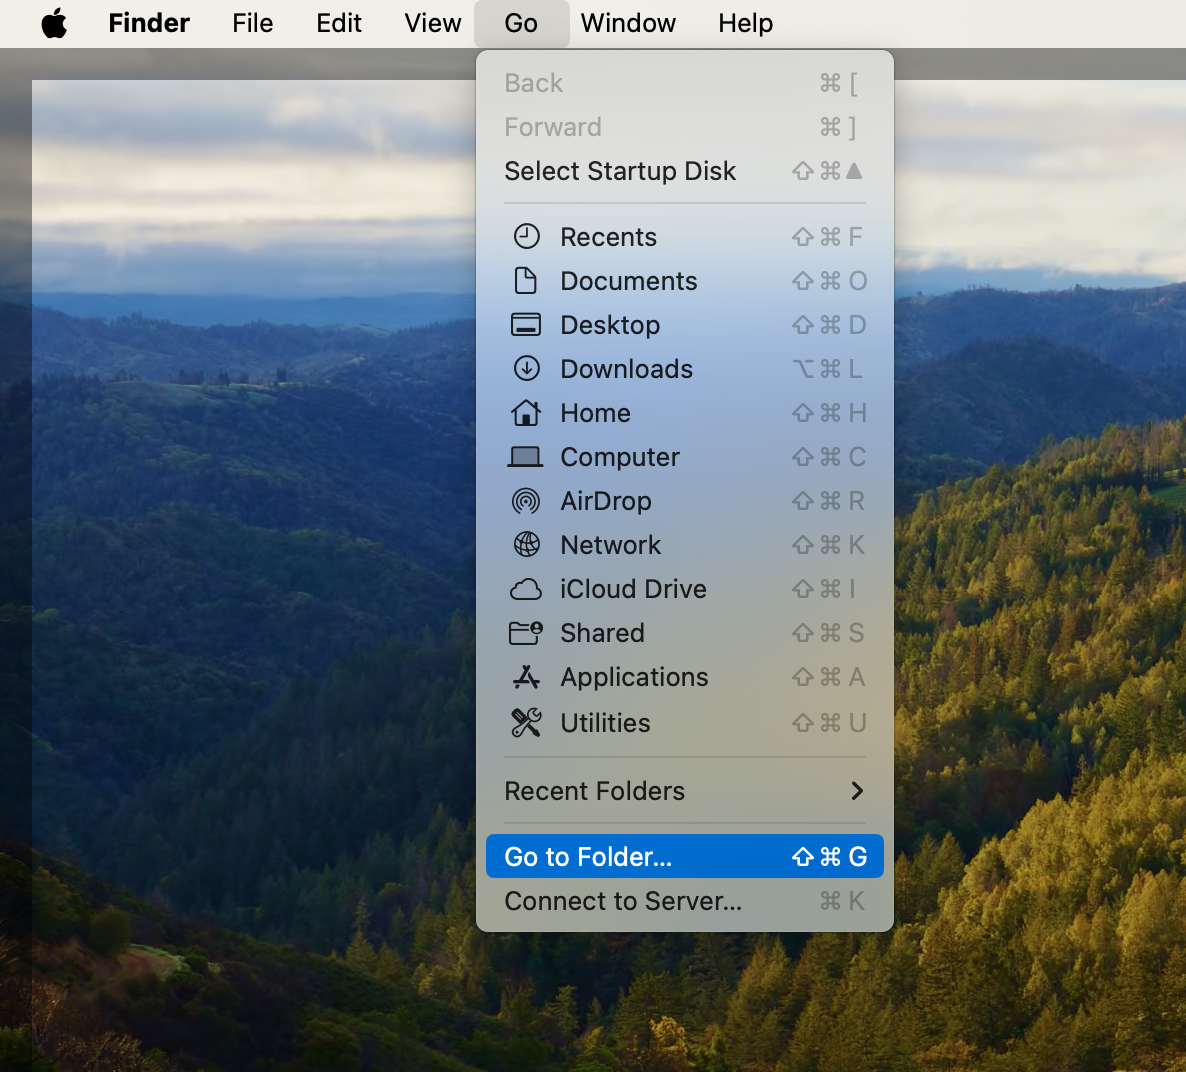
Task: Click the Recents label text
Action: (x=608, y=237)
